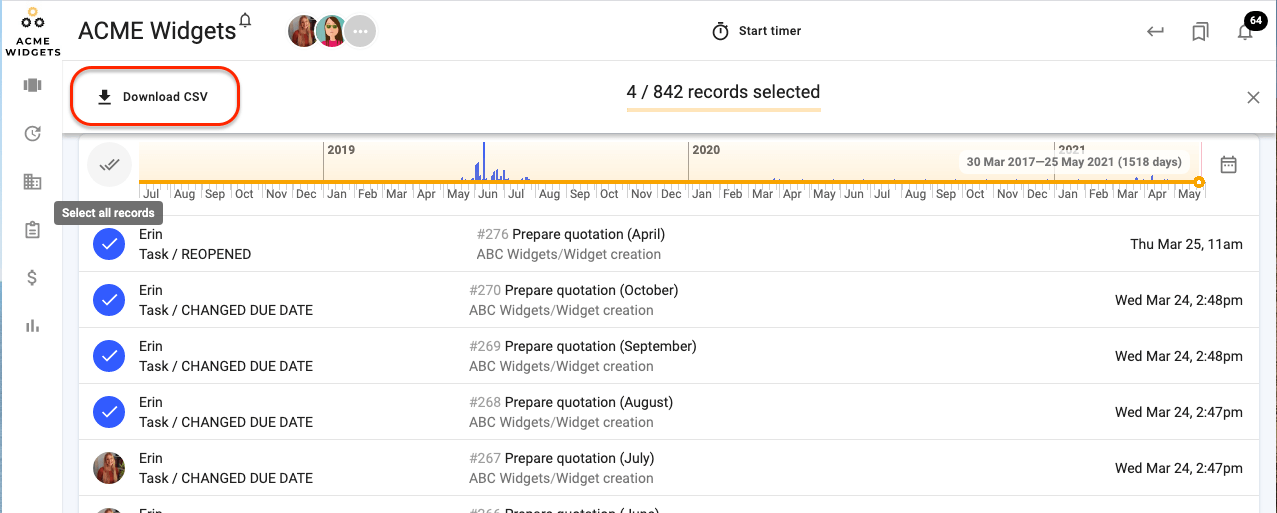Screen dimensions: 1277x513
Task: Click the reply arrow icon in header
Action: click(1155, 31)
